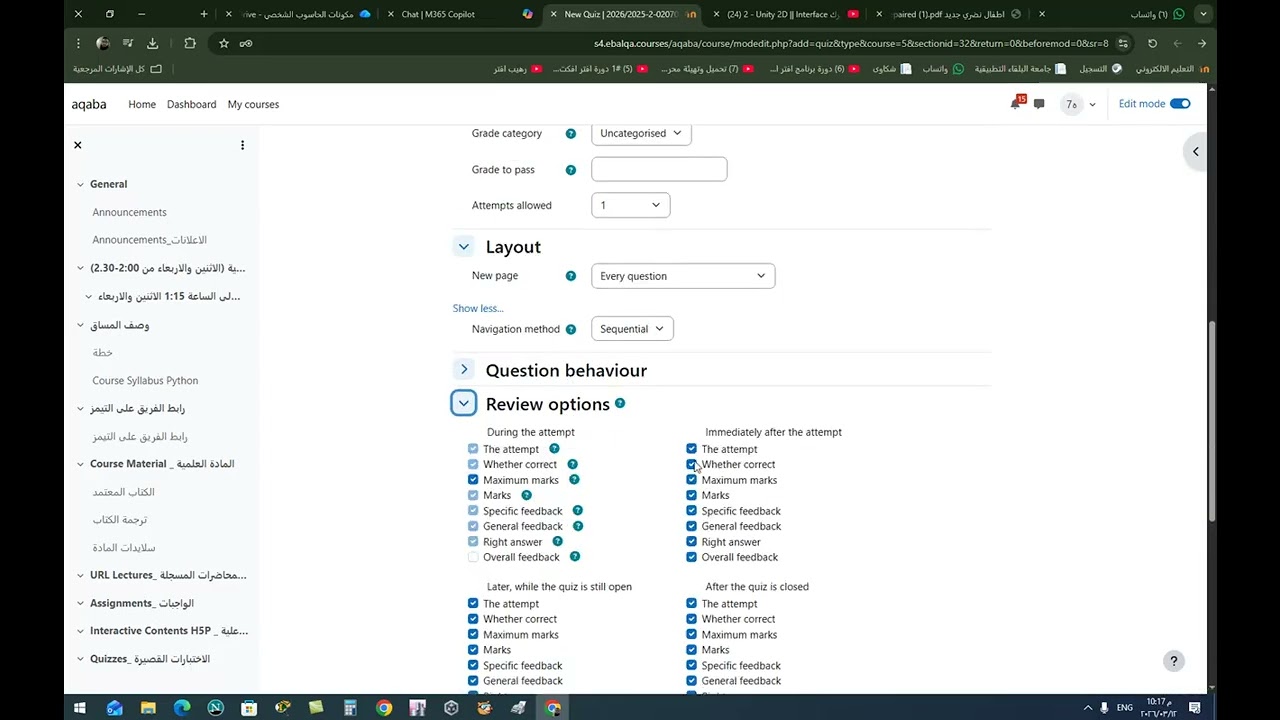Collapse the Layout section
1280x720 pixels.
(x=464, y=246)
